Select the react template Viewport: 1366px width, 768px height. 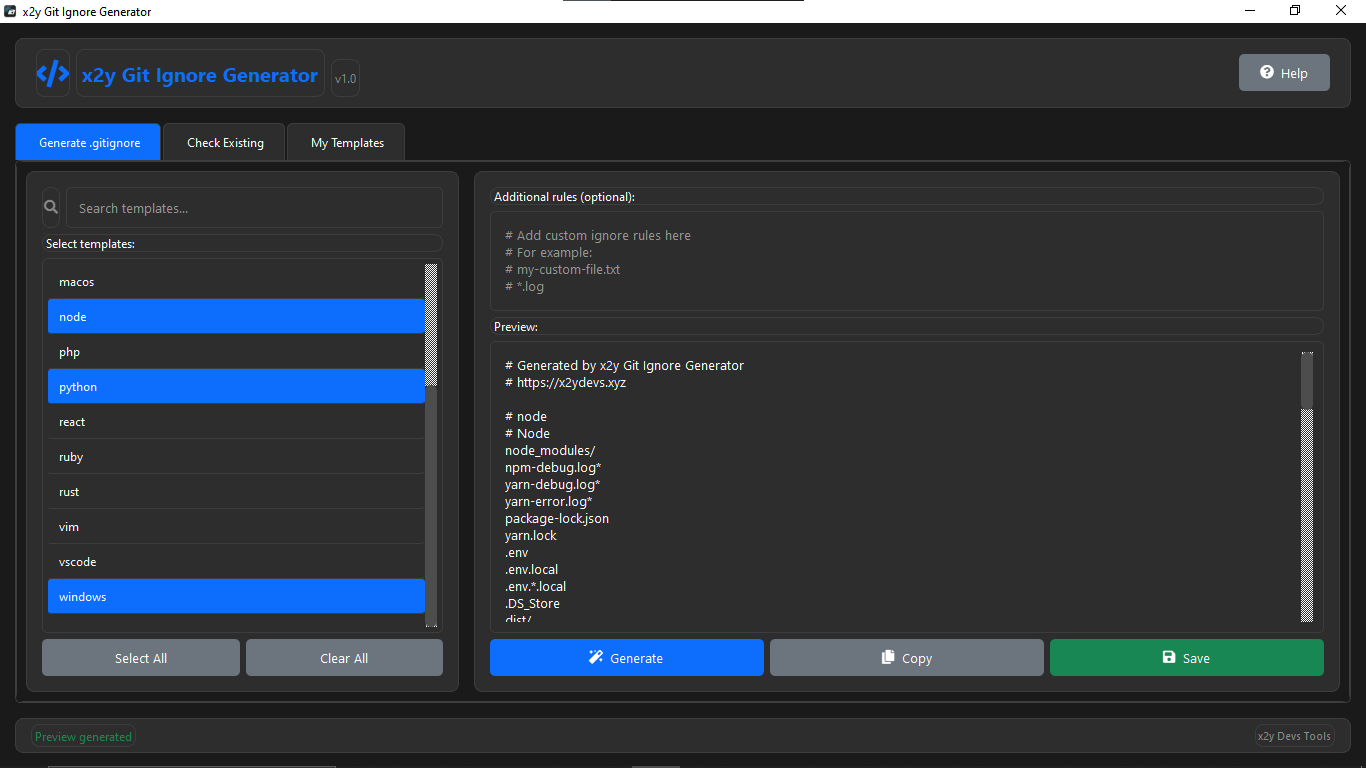(x=235, y=421)
